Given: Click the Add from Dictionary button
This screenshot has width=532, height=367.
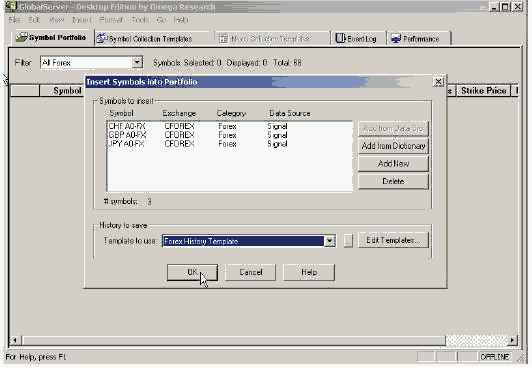Looking at the screenshot, I should tap(393, 146).
